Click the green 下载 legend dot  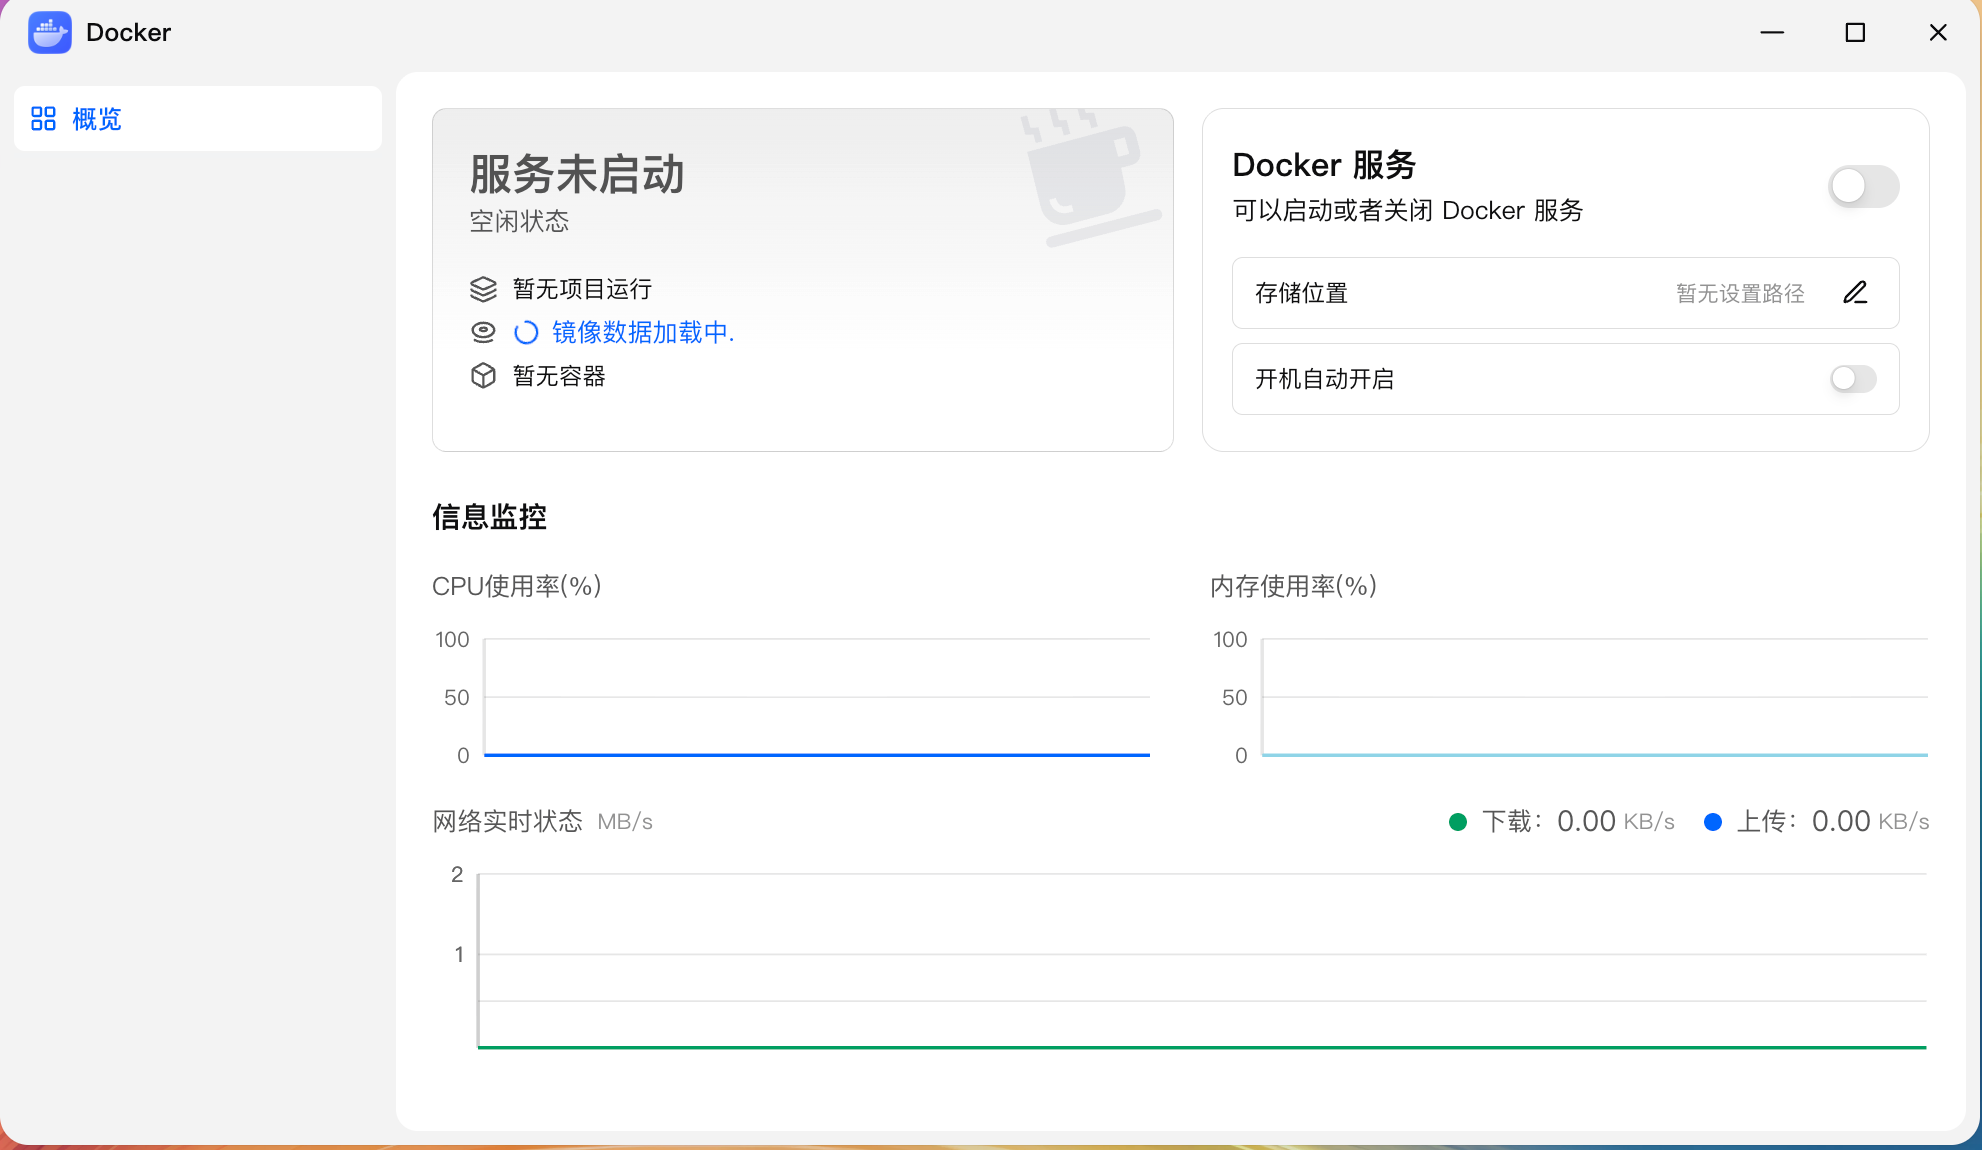click(1458, 822)
